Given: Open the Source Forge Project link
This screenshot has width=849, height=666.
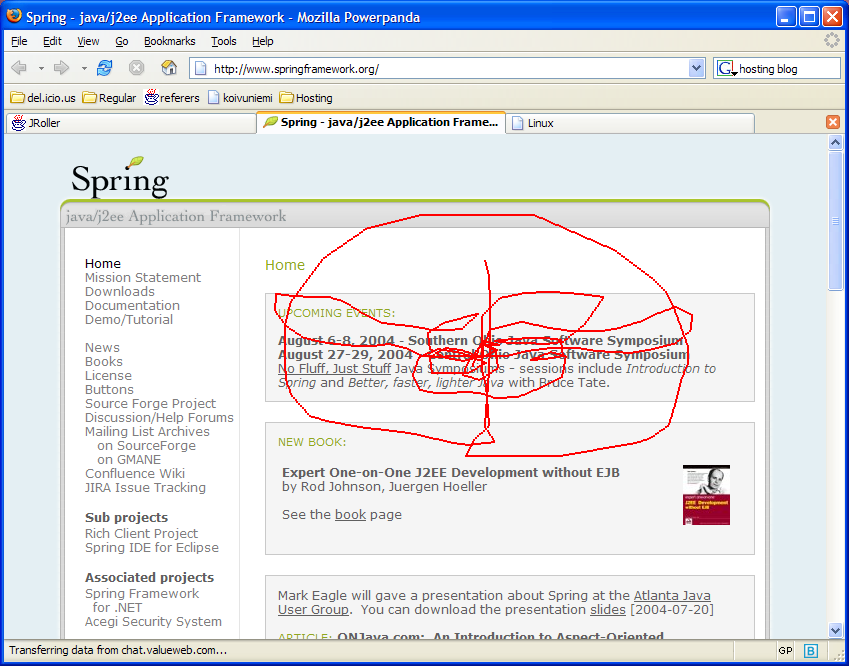Looking at the screenshot, I should pyautogui.click(x=151, y=404).
